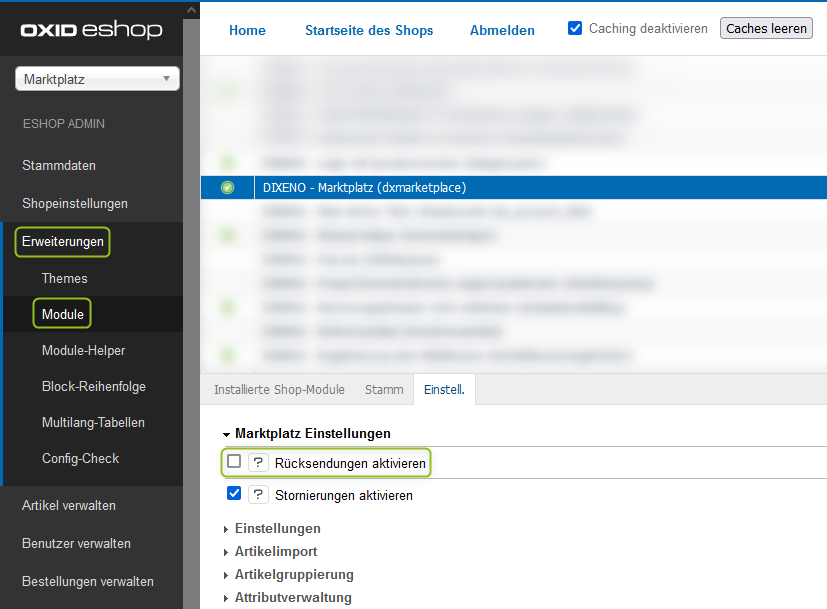This screenshot has height=609, width=827.
Task: Open Module-Helper in the sidebar
Action: coord(83,350)
